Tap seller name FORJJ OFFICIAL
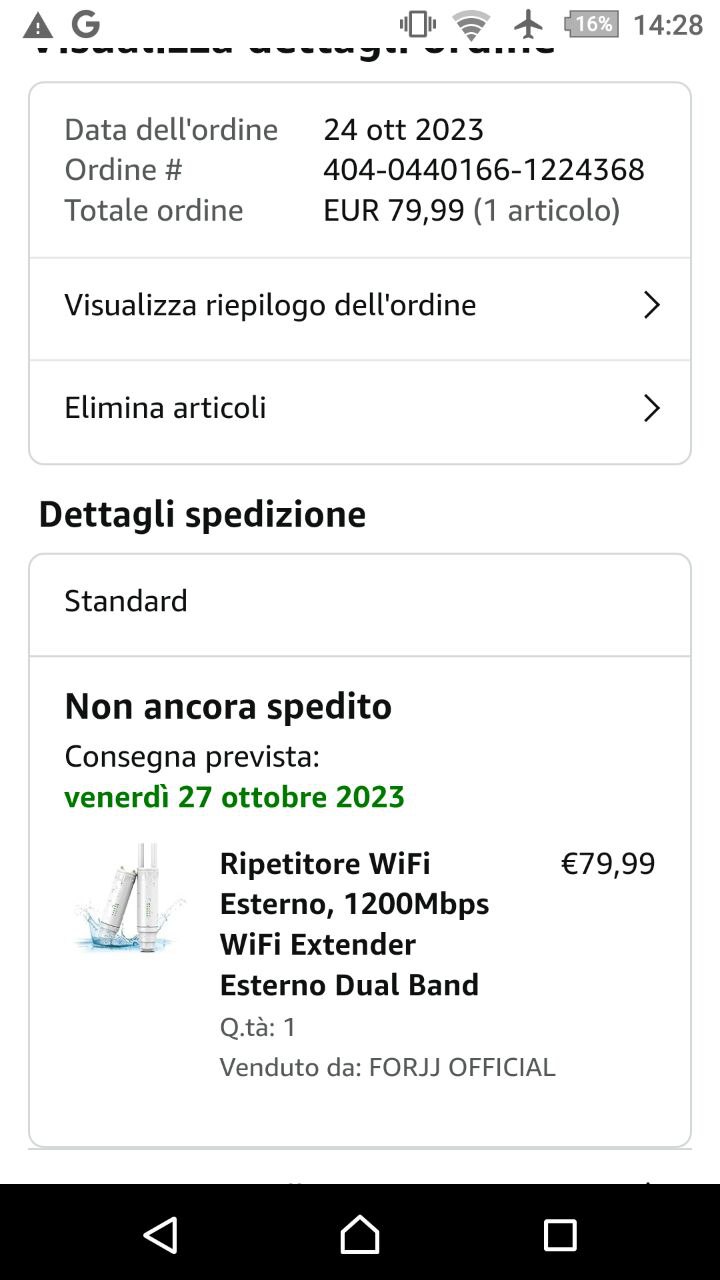The image size is (720, 1280). [462, 1067]
